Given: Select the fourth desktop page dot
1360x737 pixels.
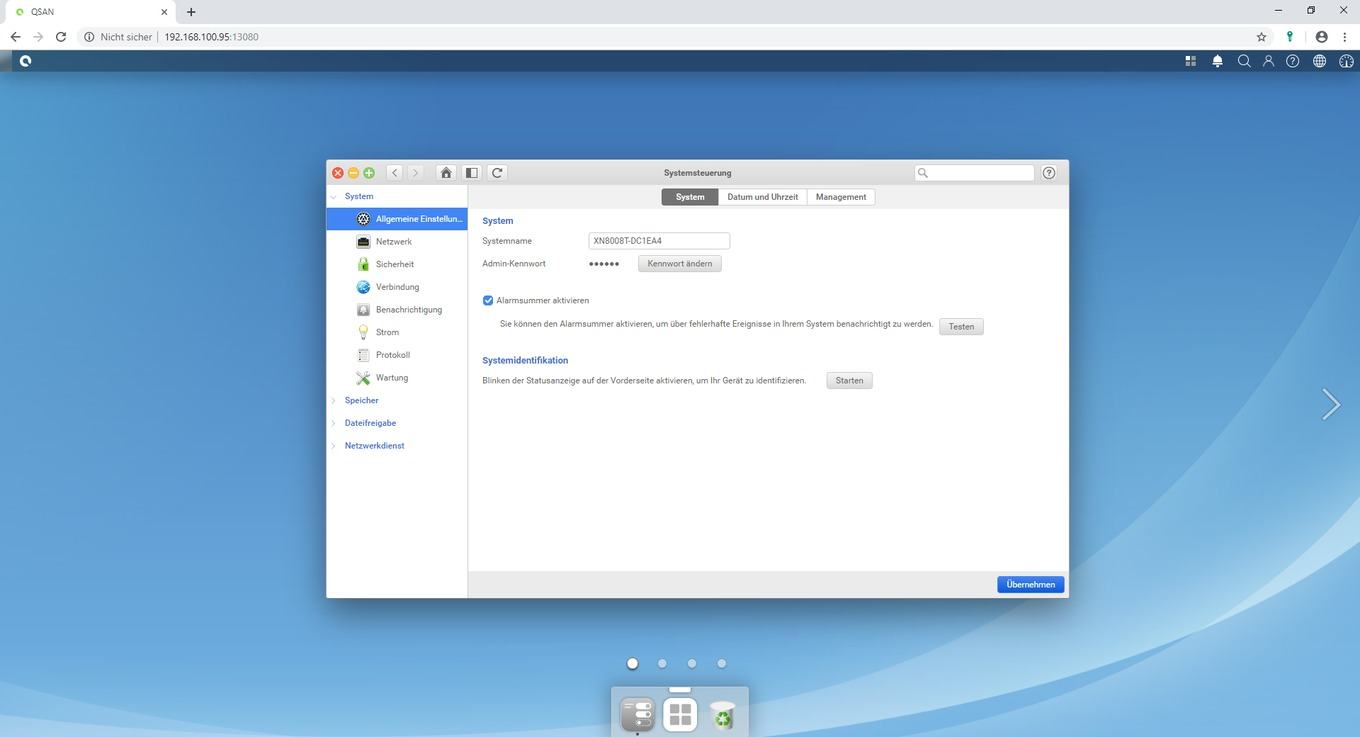Looking at the screenshot, I should point(721,663).
